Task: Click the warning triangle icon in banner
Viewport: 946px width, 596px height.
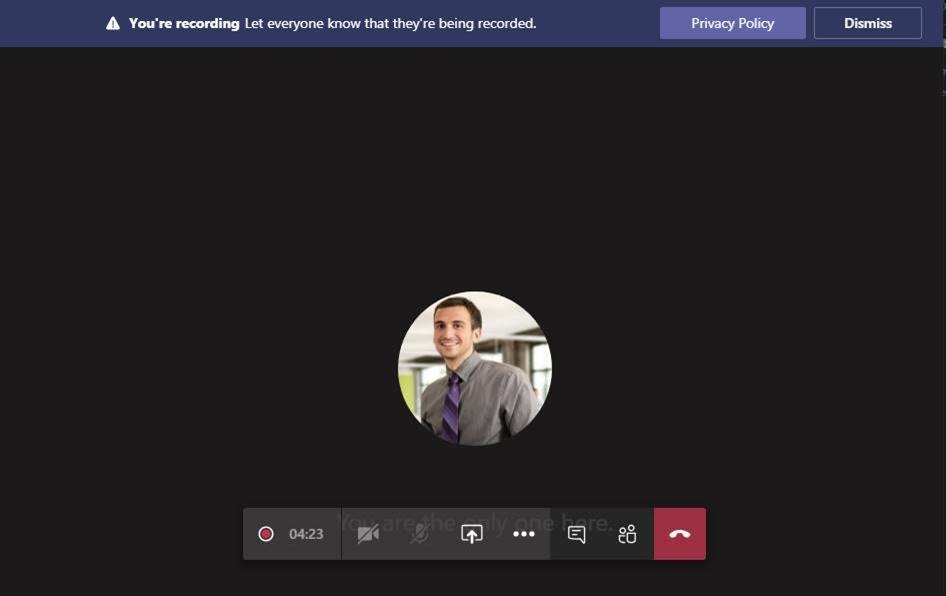Action: [x=113, y=23]
